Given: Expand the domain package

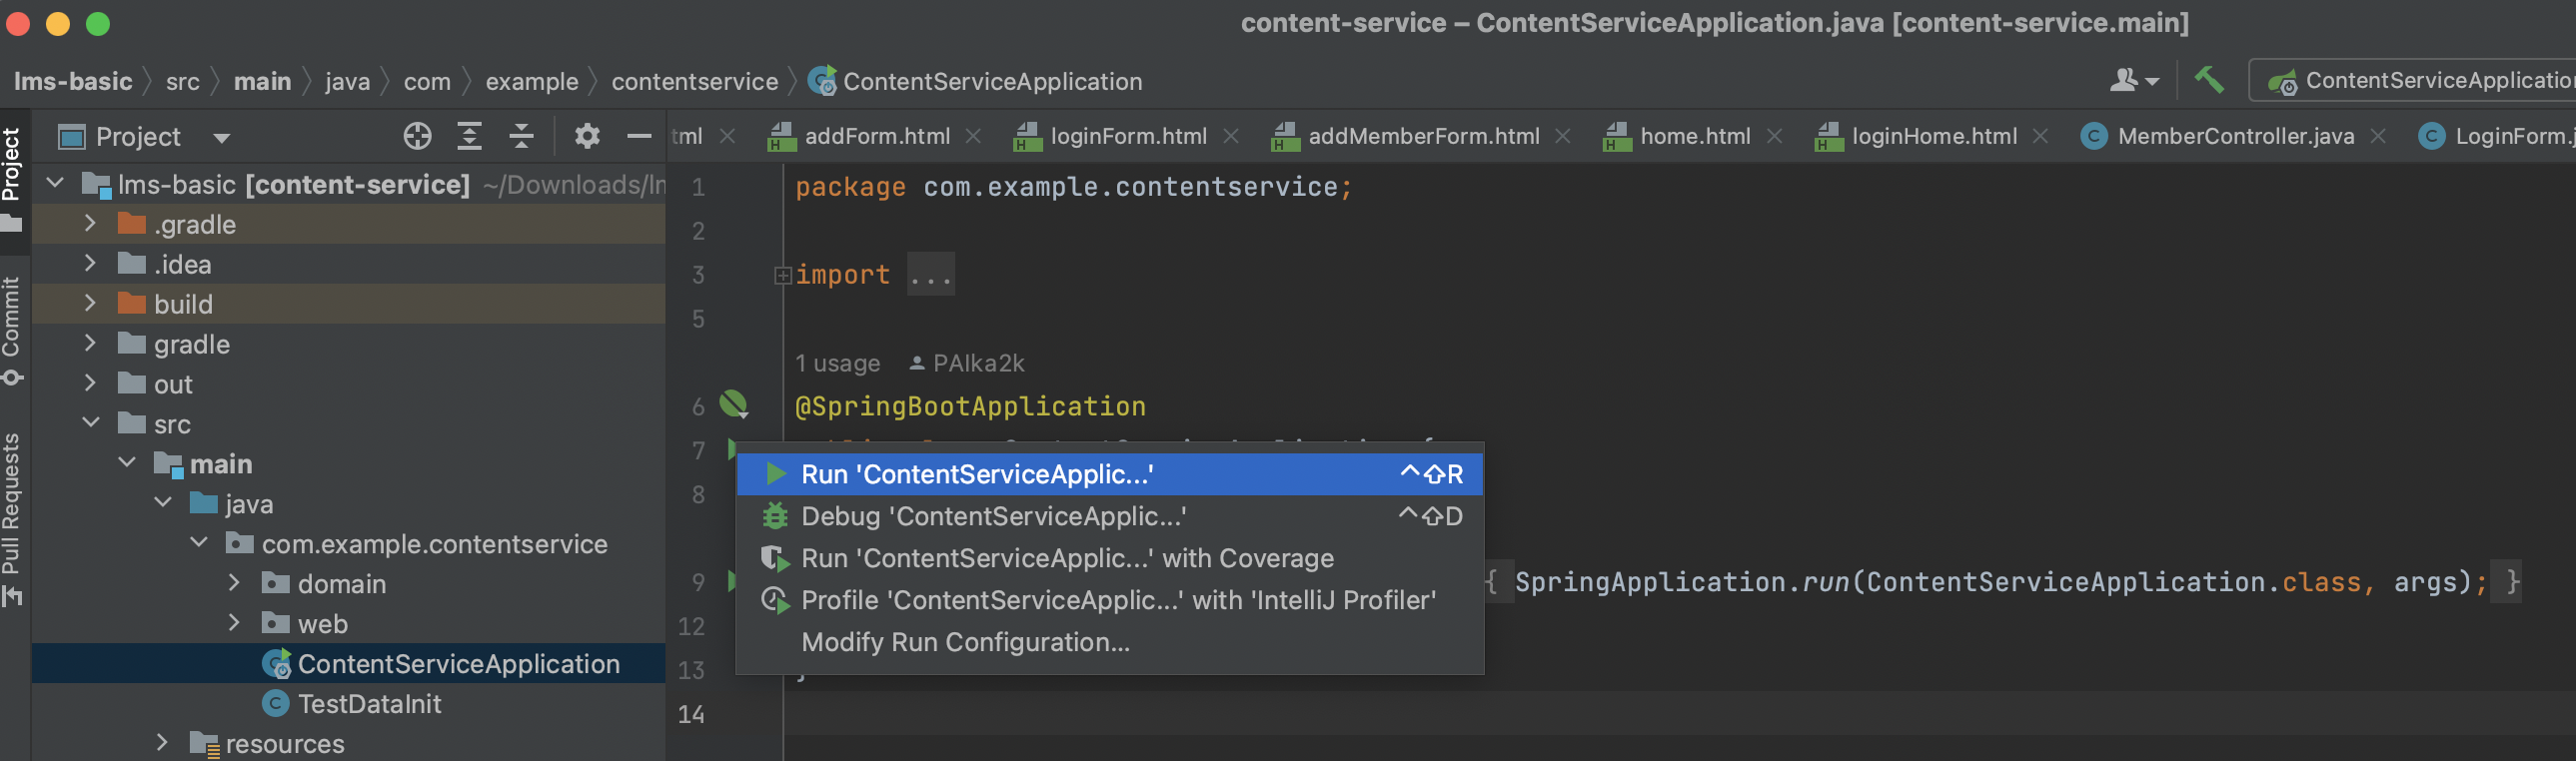Looking at the screenshot, I should 234,583.
